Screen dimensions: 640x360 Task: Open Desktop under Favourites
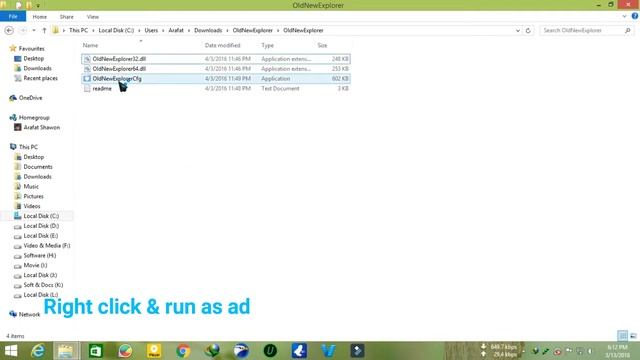click(33, 58)
